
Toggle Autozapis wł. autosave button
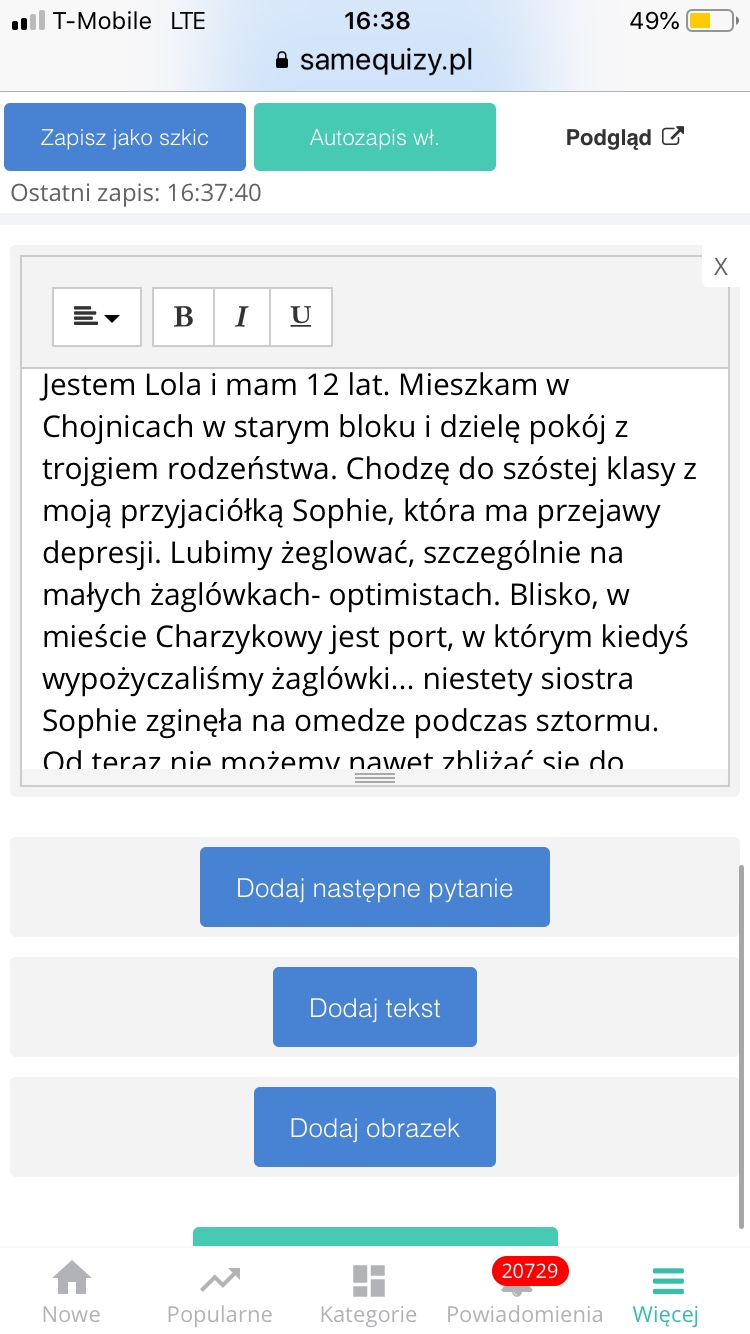[x=374, y=137]
